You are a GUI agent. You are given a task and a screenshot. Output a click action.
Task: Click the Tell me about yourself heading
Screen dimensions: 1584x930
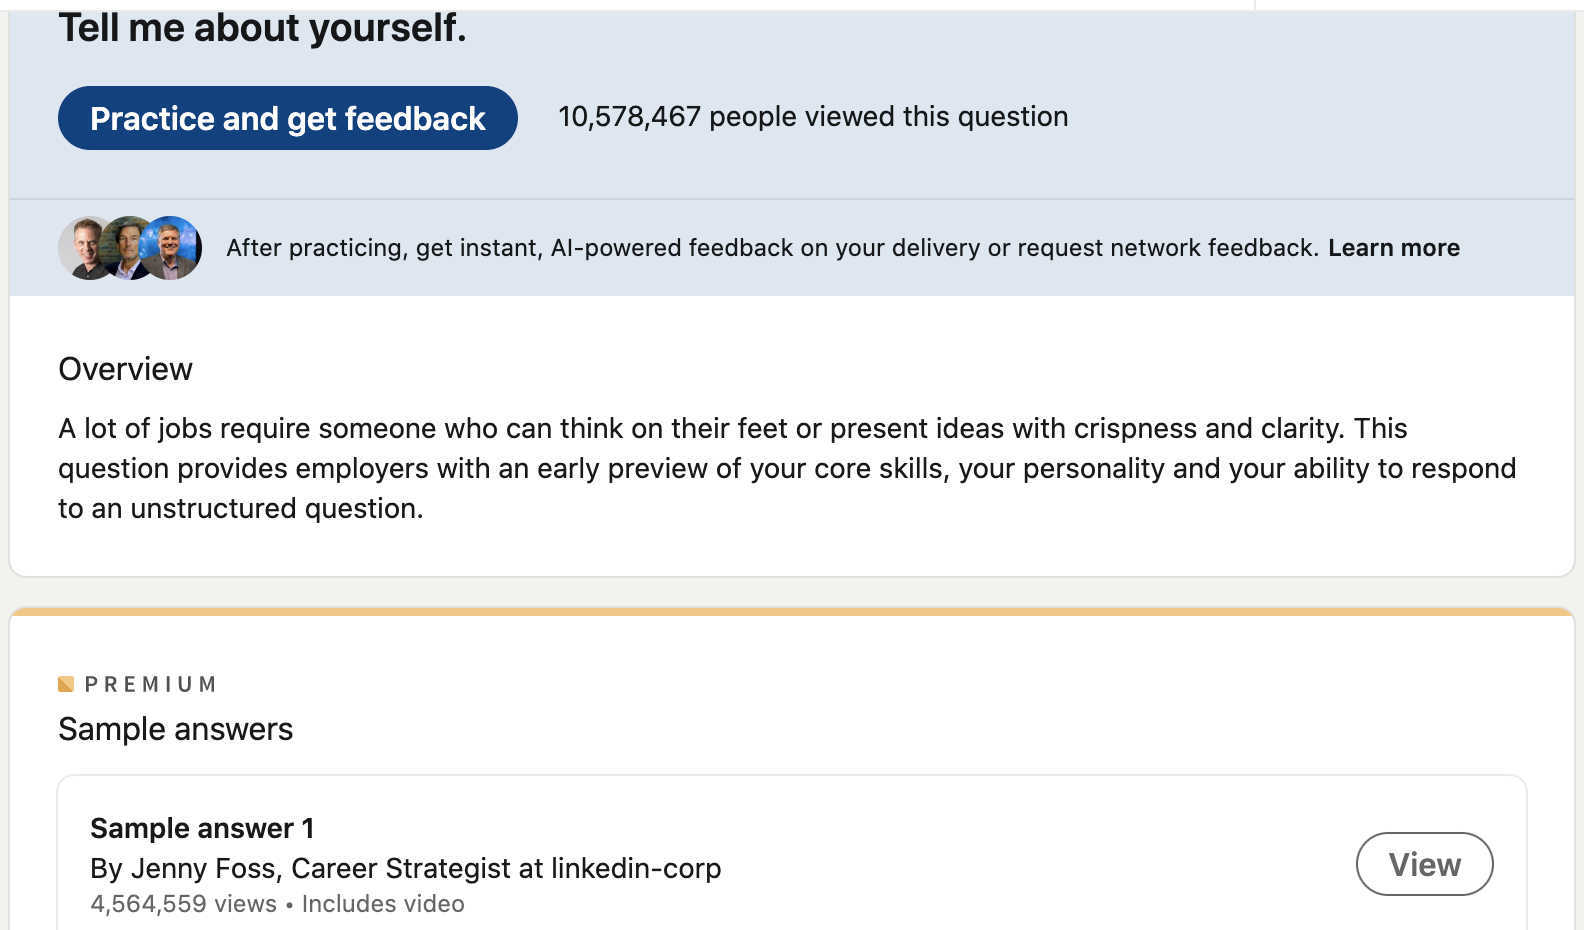(x=262, y=28)
